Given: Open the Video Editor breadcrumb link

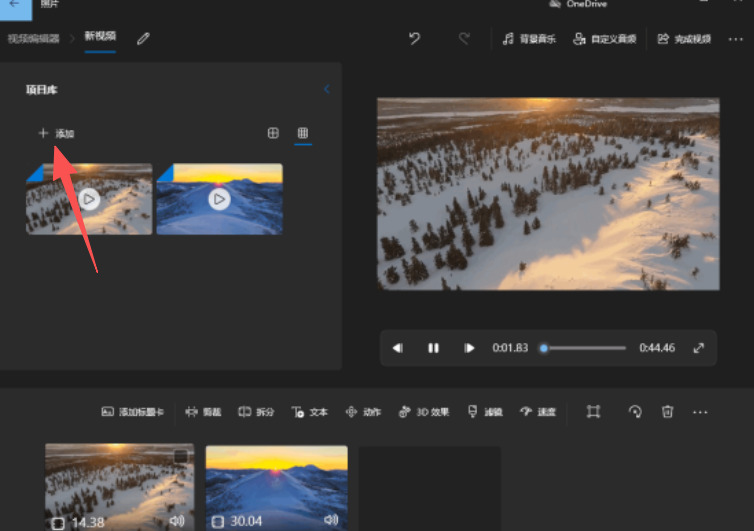Looking at the screenshot, I should tap(34, 38).
